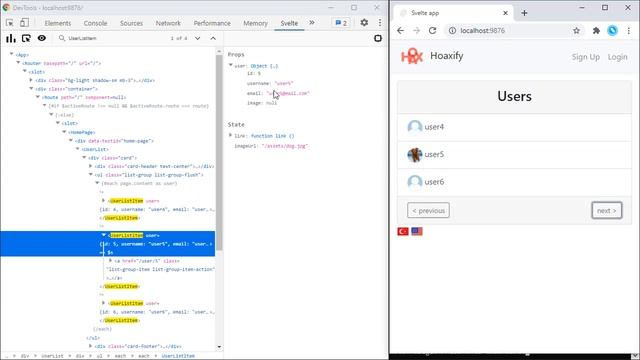Close the Svelte app browser tab
Screen dimensions: 640x360
pos(505,13)
